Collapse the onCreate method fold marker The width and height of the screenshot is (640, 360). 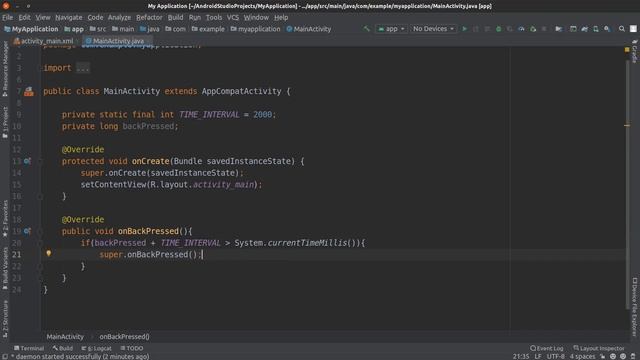pyautogui.click(x=40, y=161)
